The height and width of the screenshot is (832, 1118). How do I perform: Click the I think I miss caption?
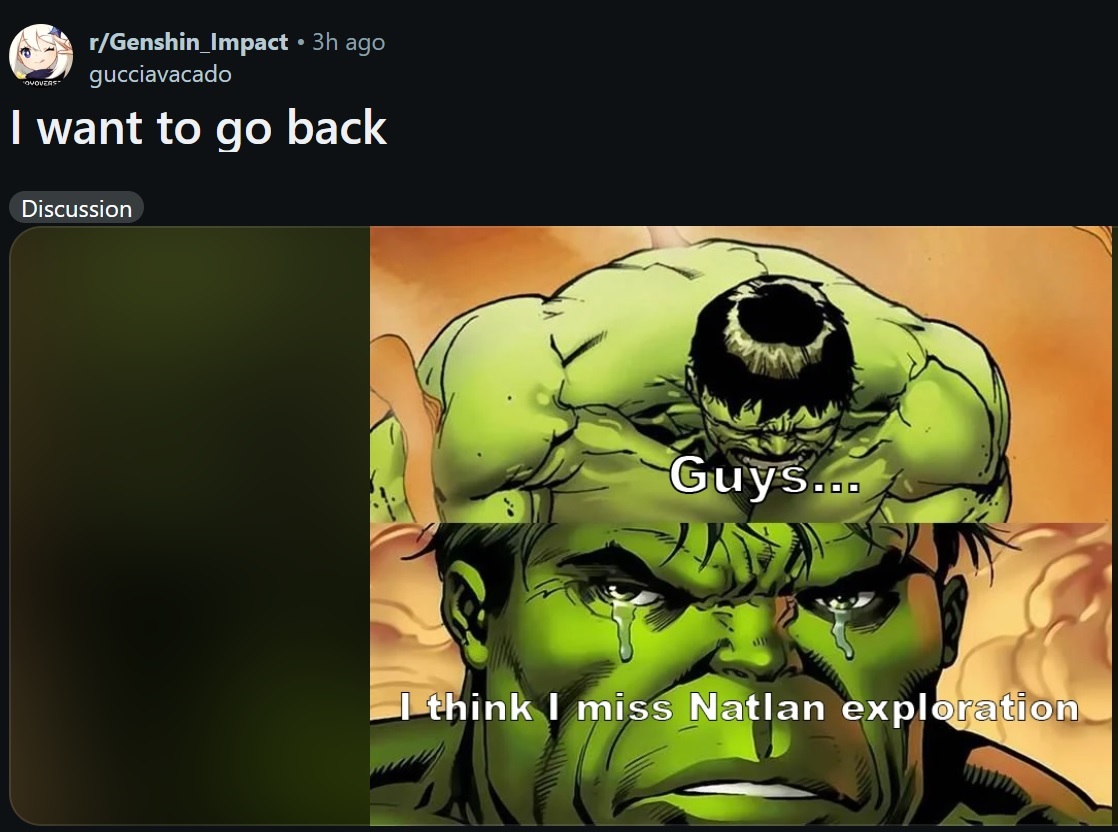(535, 707)
